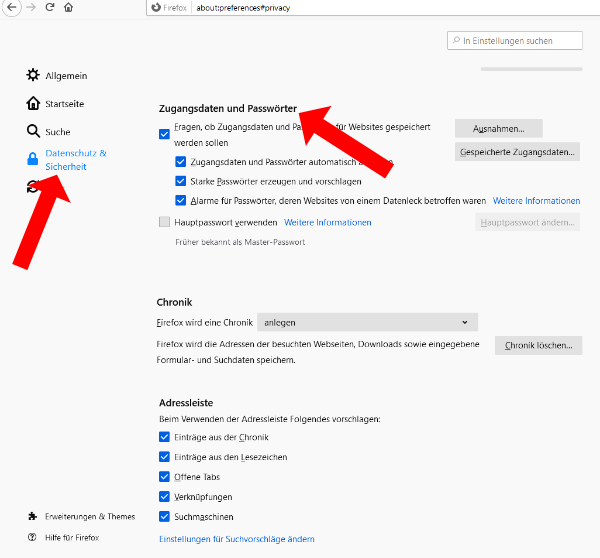Expand the Chronik 'anlegen' dropdown
The width and height of the screenshot is (600, 558).
[367, 322]
